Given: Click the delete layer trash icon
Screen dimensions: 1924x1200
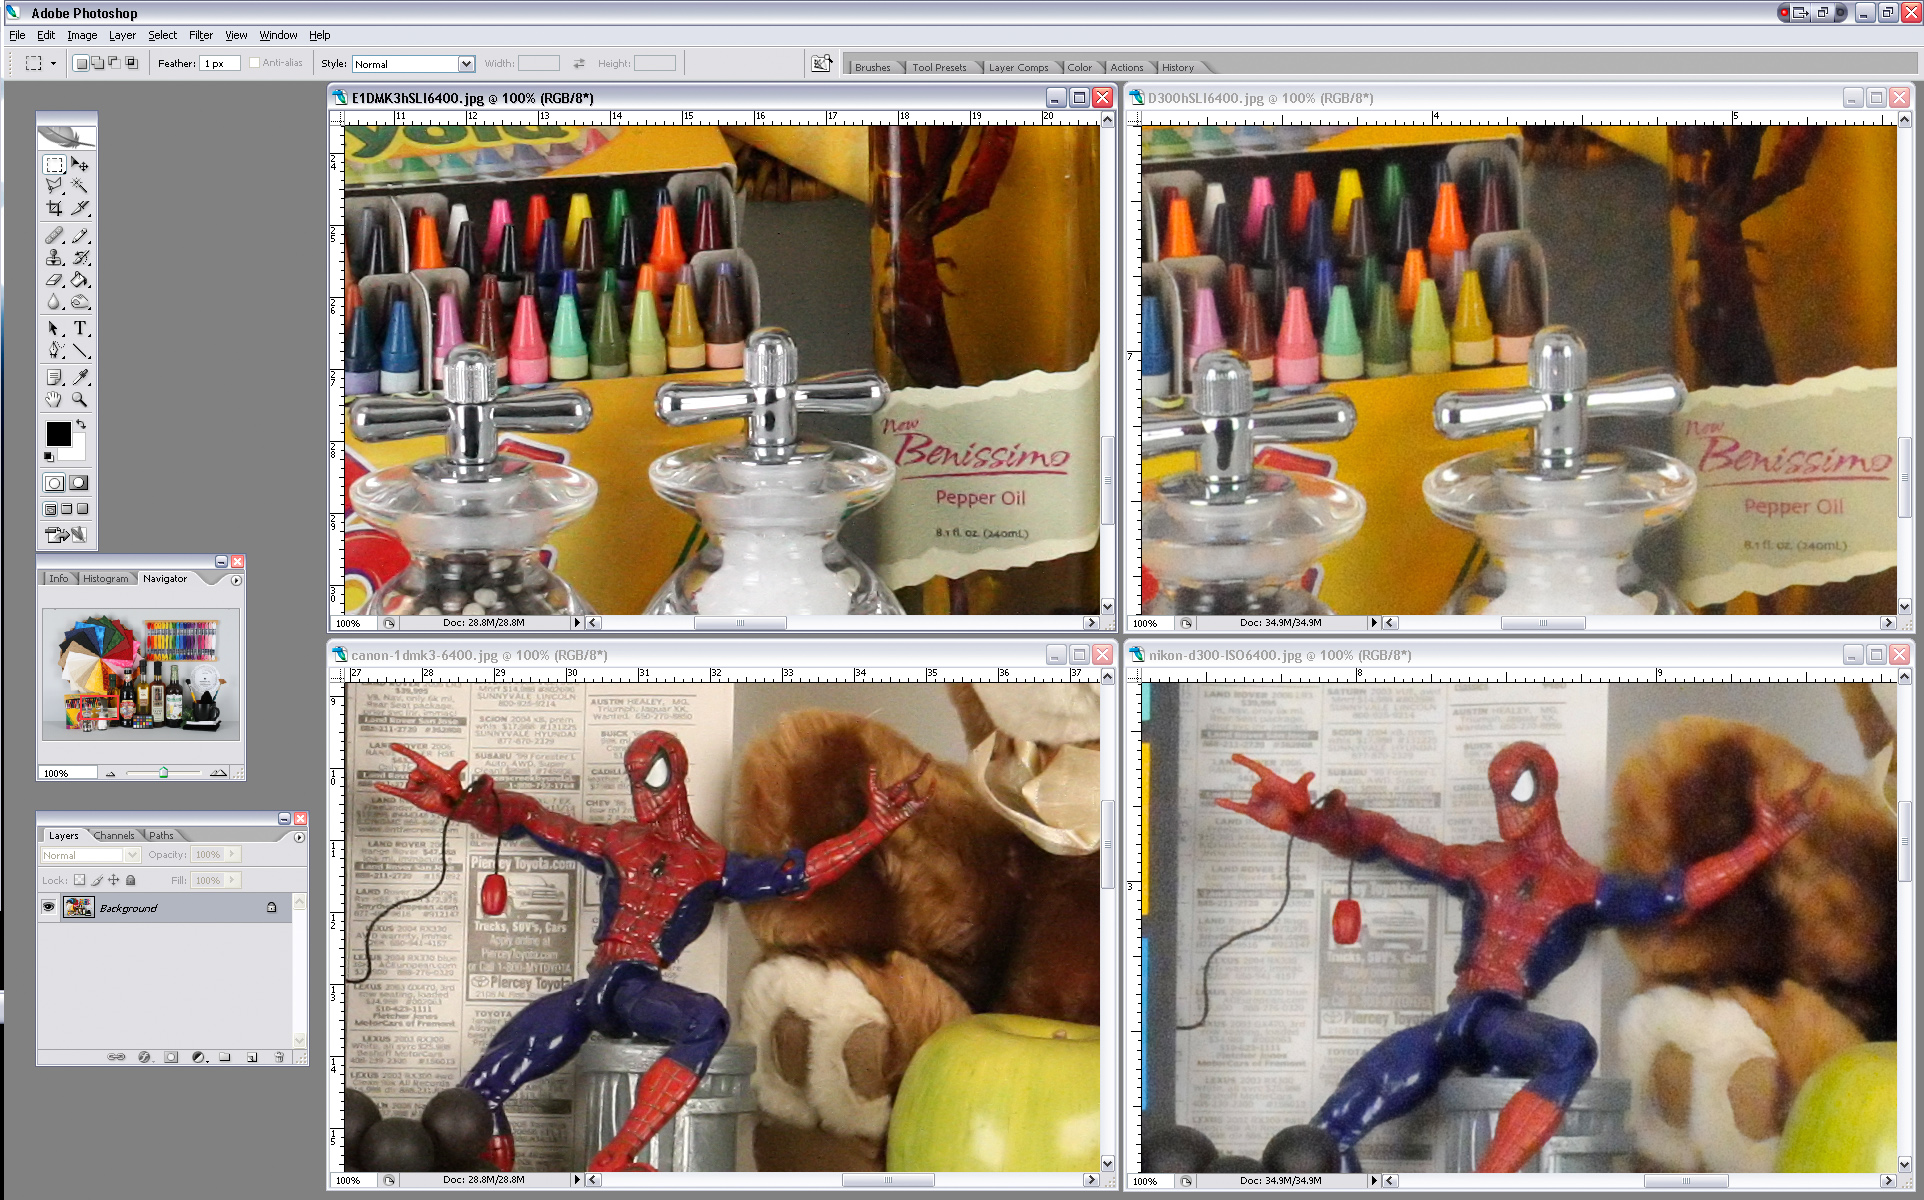Looking at the screenshot, I should (x=279, y=1057).
